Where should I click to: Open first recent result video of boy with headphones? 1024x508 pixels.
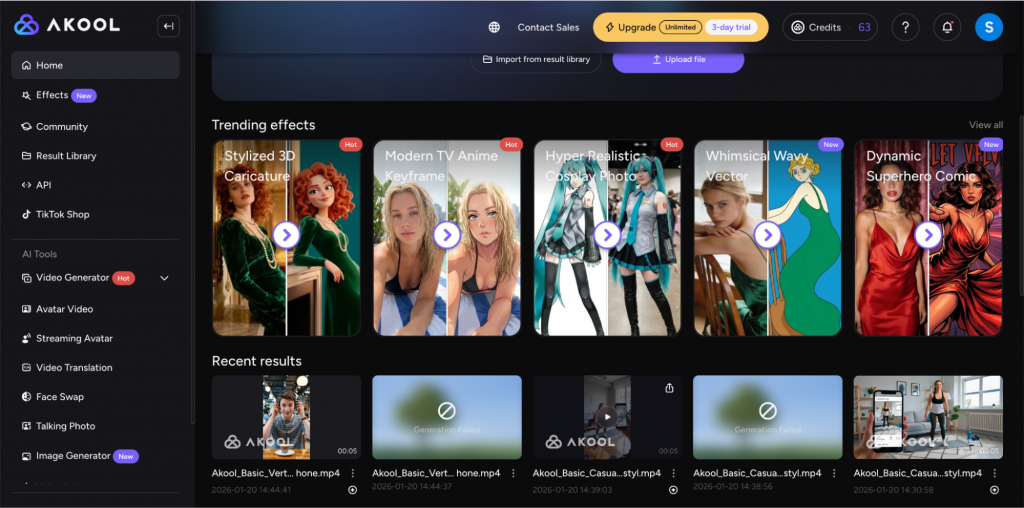pyautogui.click(x=287, y=417)
